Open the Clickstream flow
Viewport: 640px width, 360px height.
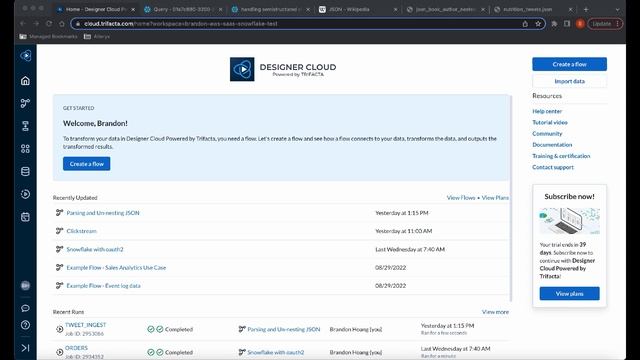(82, 231)
